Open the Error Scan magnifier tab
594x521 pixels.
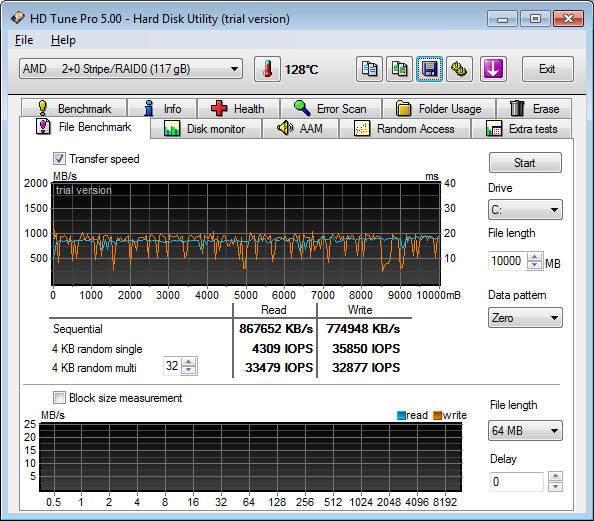point(331,109)
